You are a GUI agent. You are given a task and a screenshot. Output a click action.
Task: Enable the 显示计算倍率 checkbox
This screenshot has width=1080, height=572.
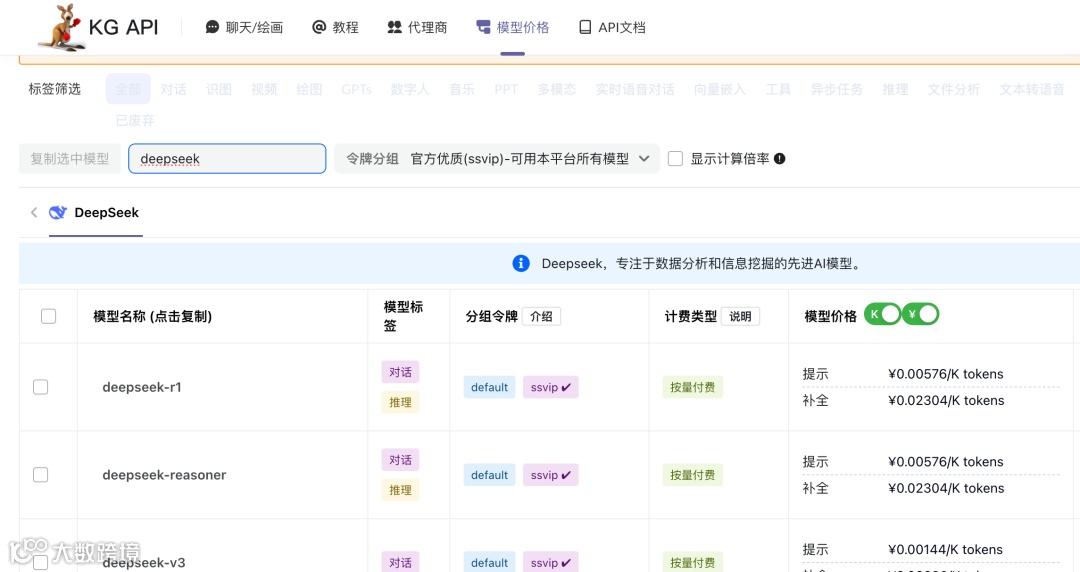click(676, 159)
